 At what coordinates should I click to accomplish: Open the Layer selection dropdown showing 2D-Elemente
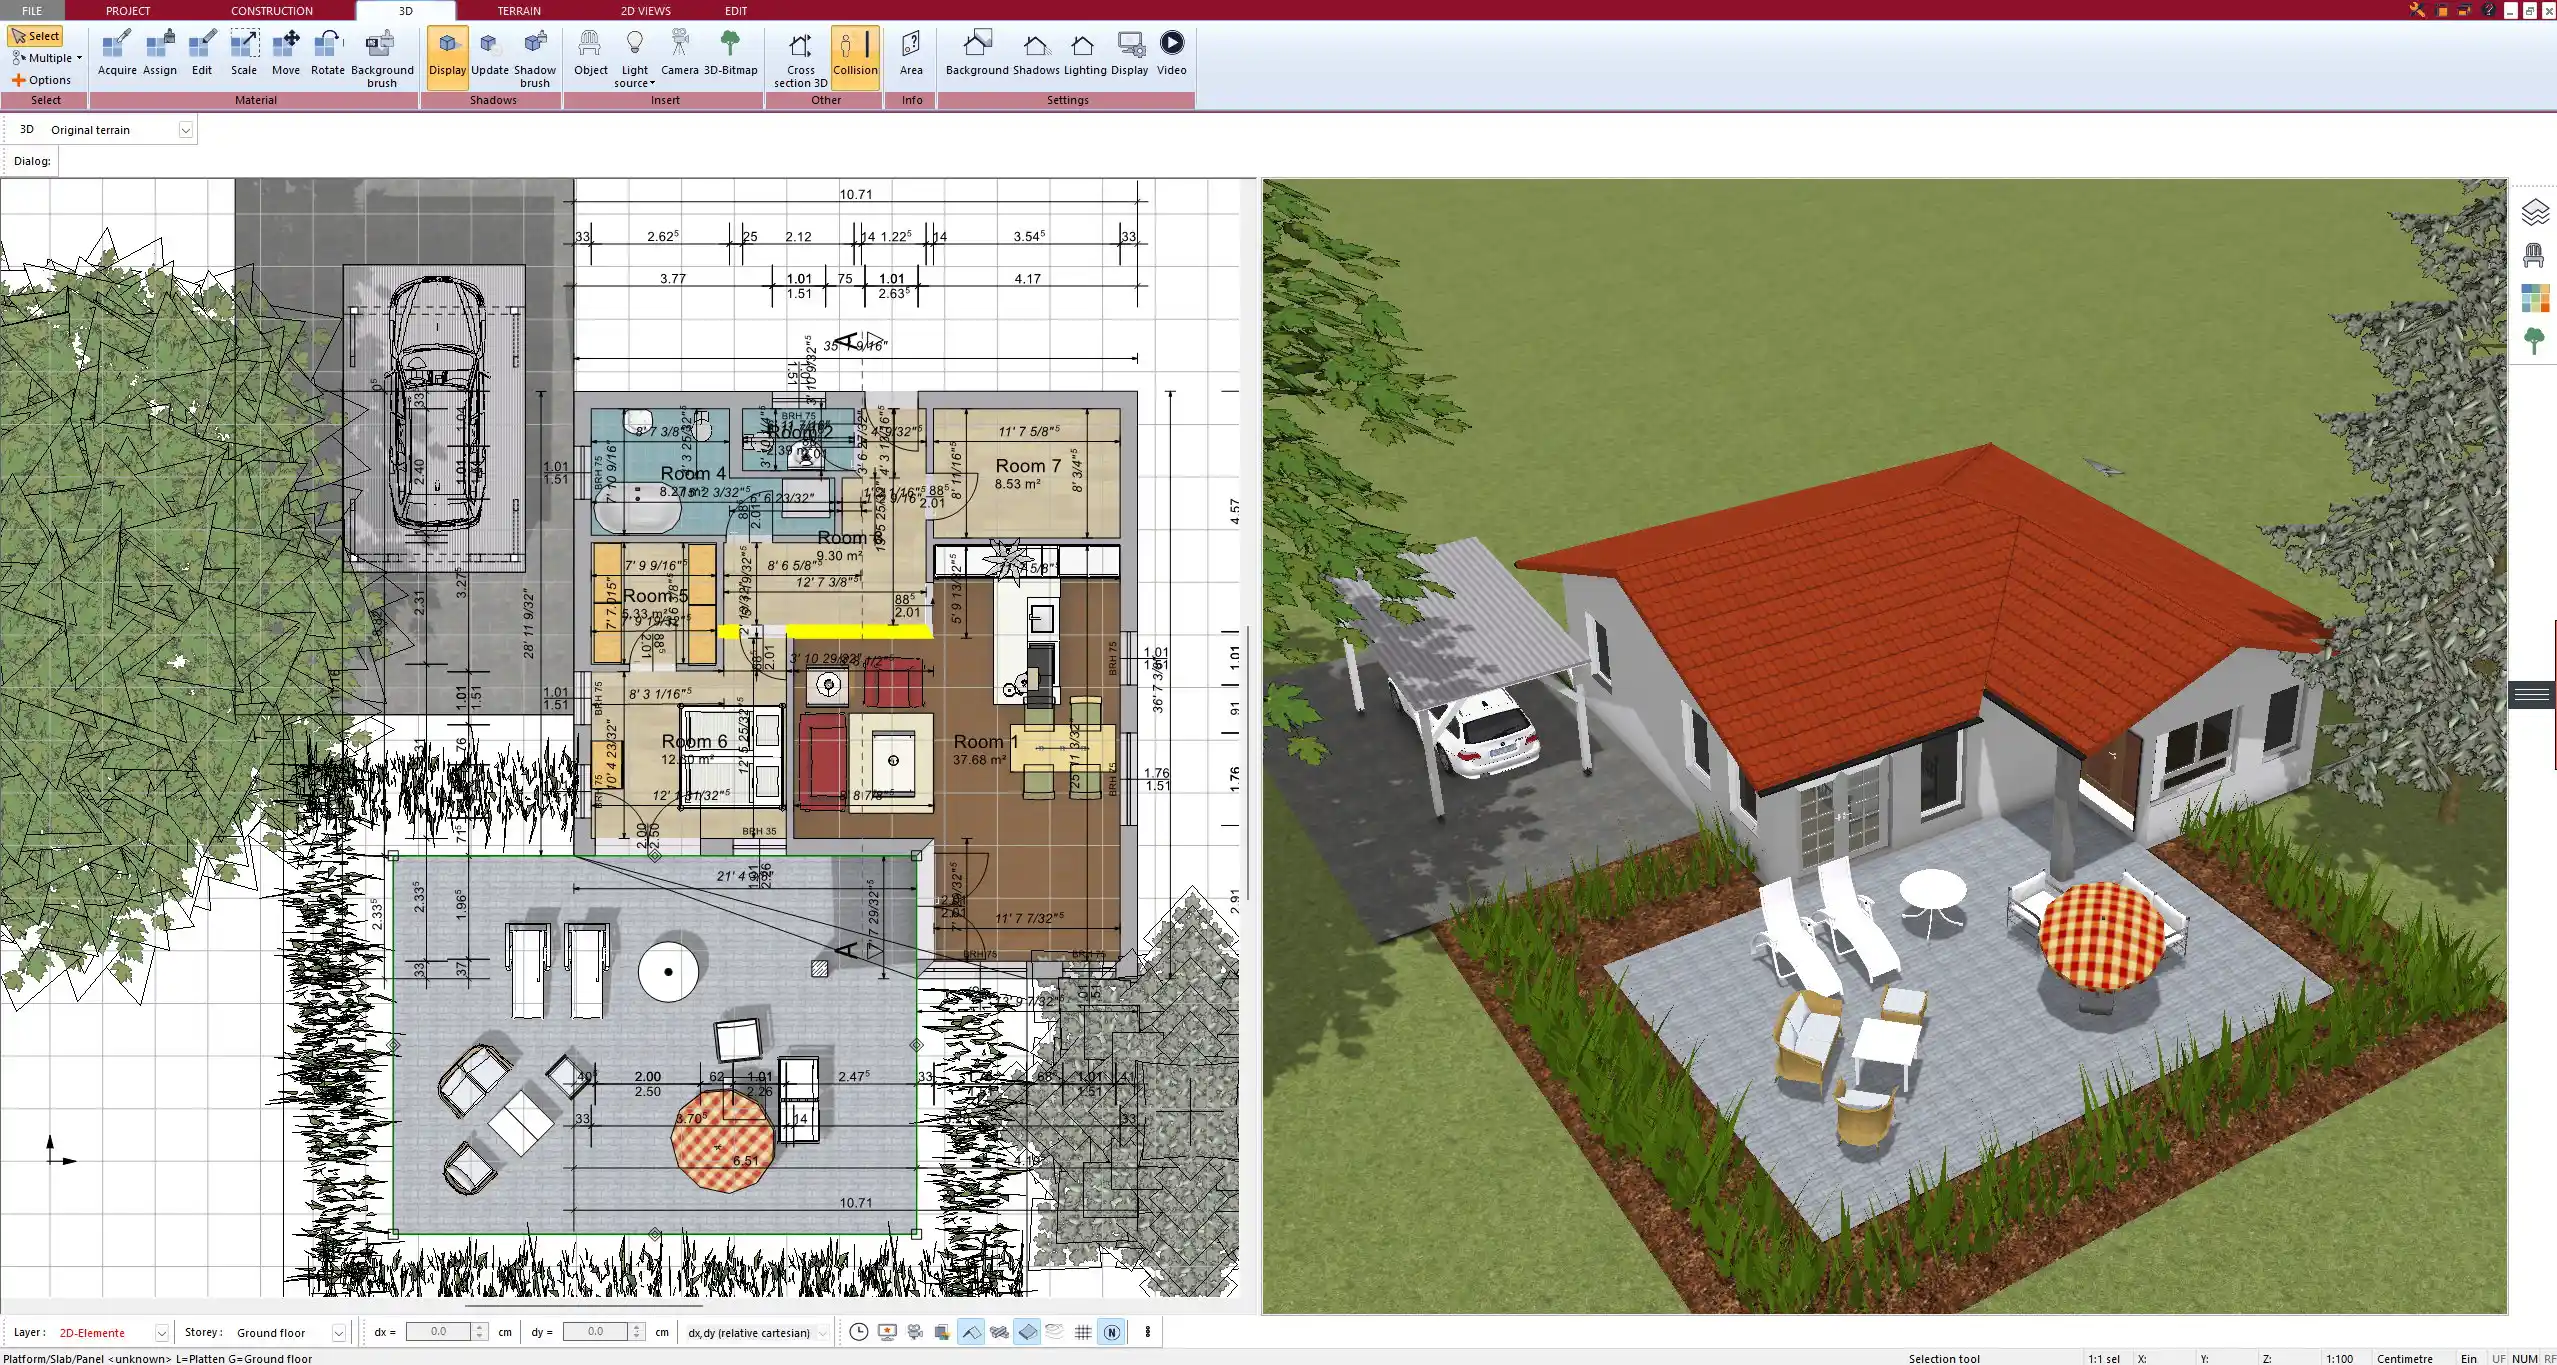pyautogui.click(x=160, y=1333)
